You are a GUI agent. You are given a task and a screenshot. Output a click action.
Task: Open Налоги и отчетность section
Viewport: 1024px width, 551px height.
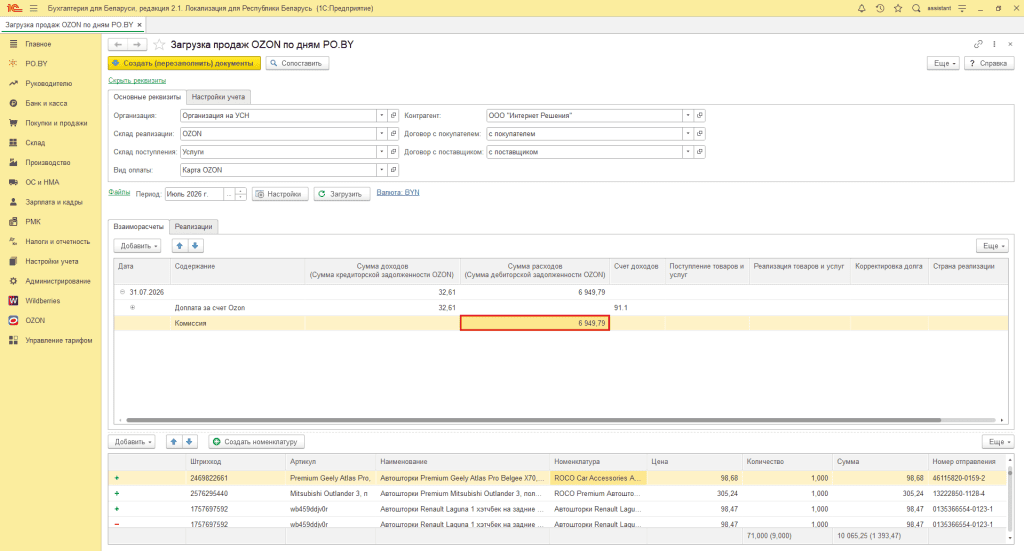(x=57, y=242)
